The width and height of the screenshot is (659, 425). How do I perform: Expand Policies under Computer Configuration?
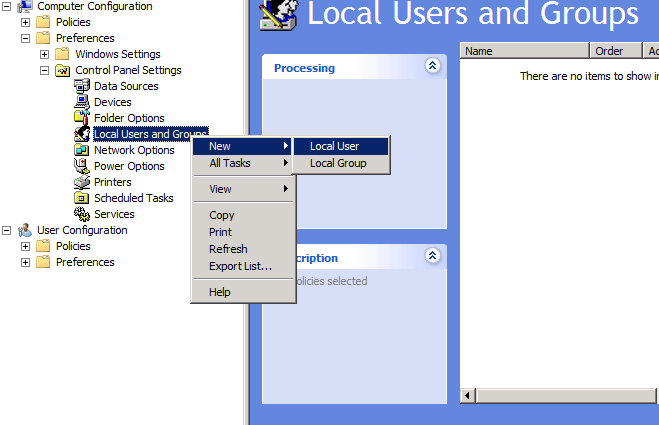pos(26,22)
